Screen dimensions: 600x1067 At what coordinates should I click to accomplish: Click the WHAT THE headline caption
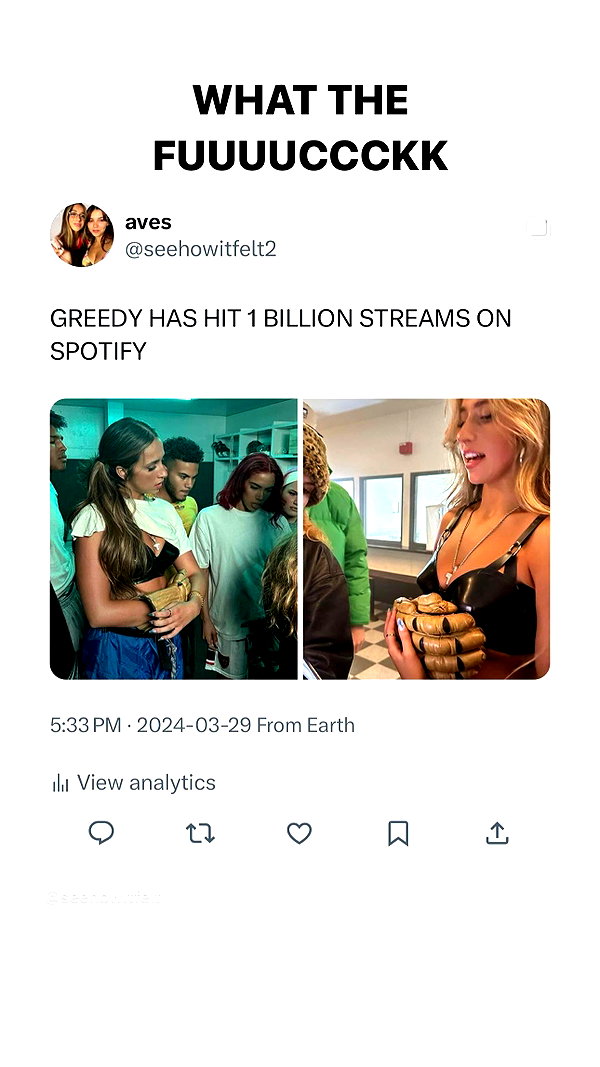coord(300,100)
